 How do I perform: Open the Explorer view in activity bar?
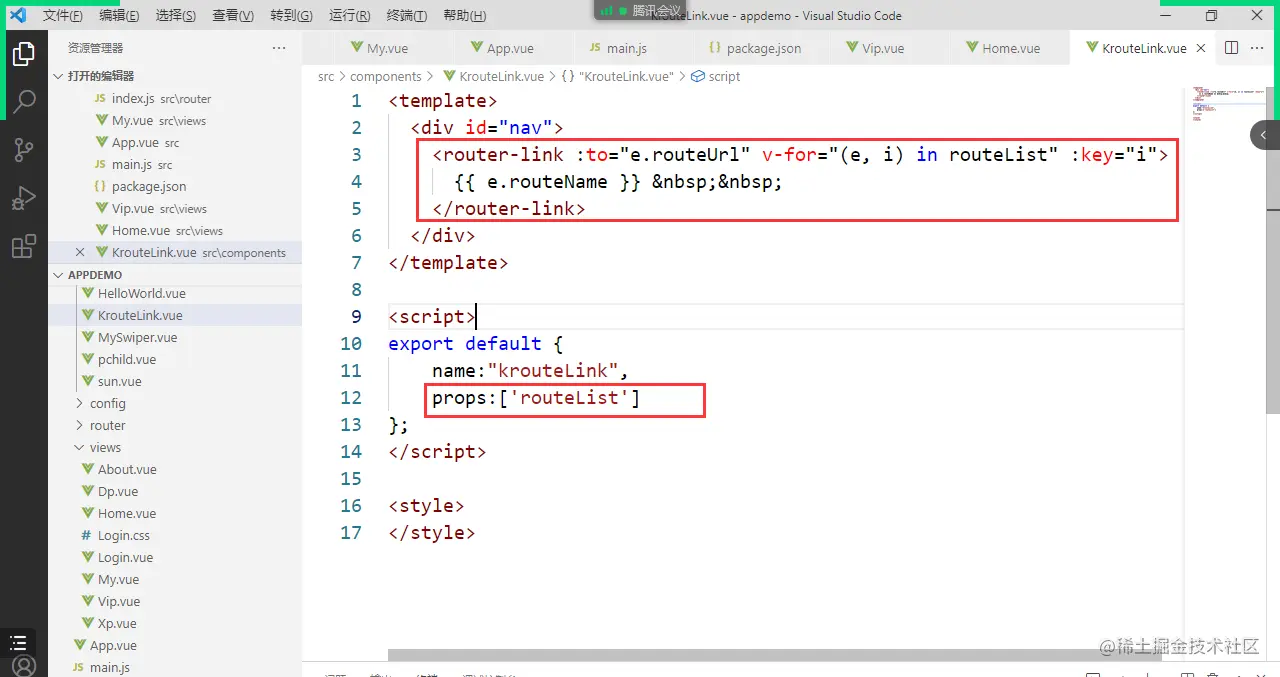(x=24, y=53)
